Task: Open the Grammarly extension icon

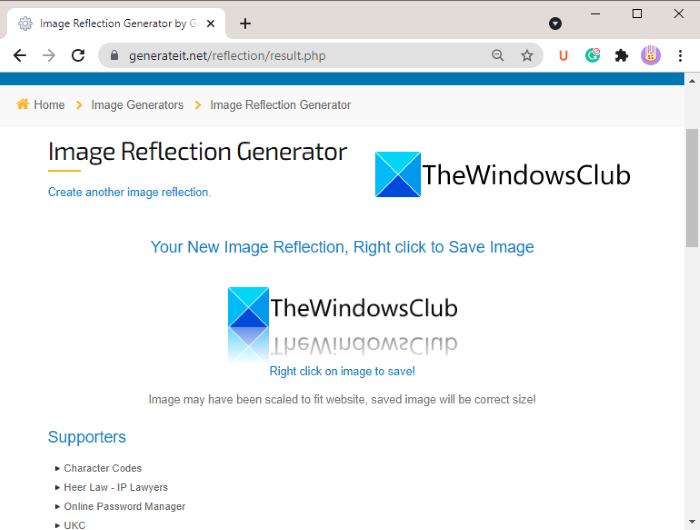Action: click(592, 55)
